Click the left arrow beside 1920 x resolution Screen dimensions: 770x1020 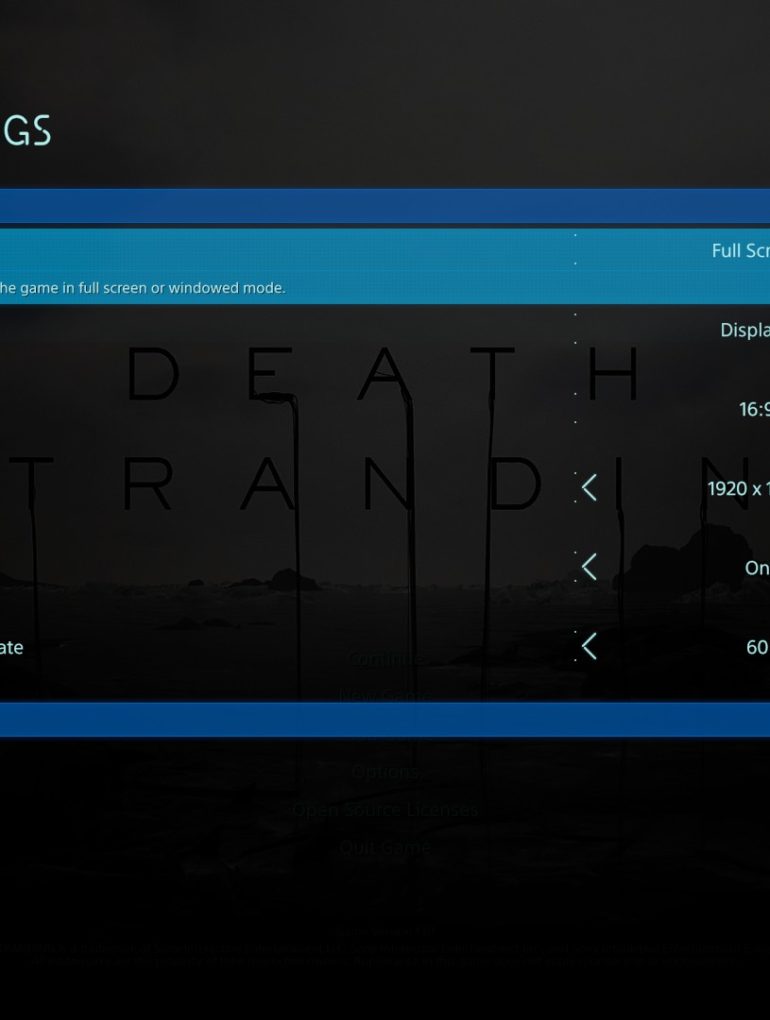click(589, 488)
